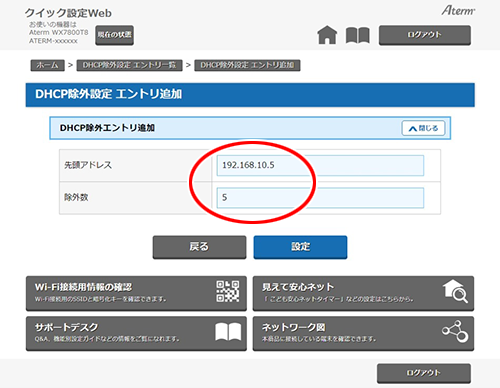The image size is (500, 388).
Task: Click the 先頭アドレス input field
Action: point(320,165)
